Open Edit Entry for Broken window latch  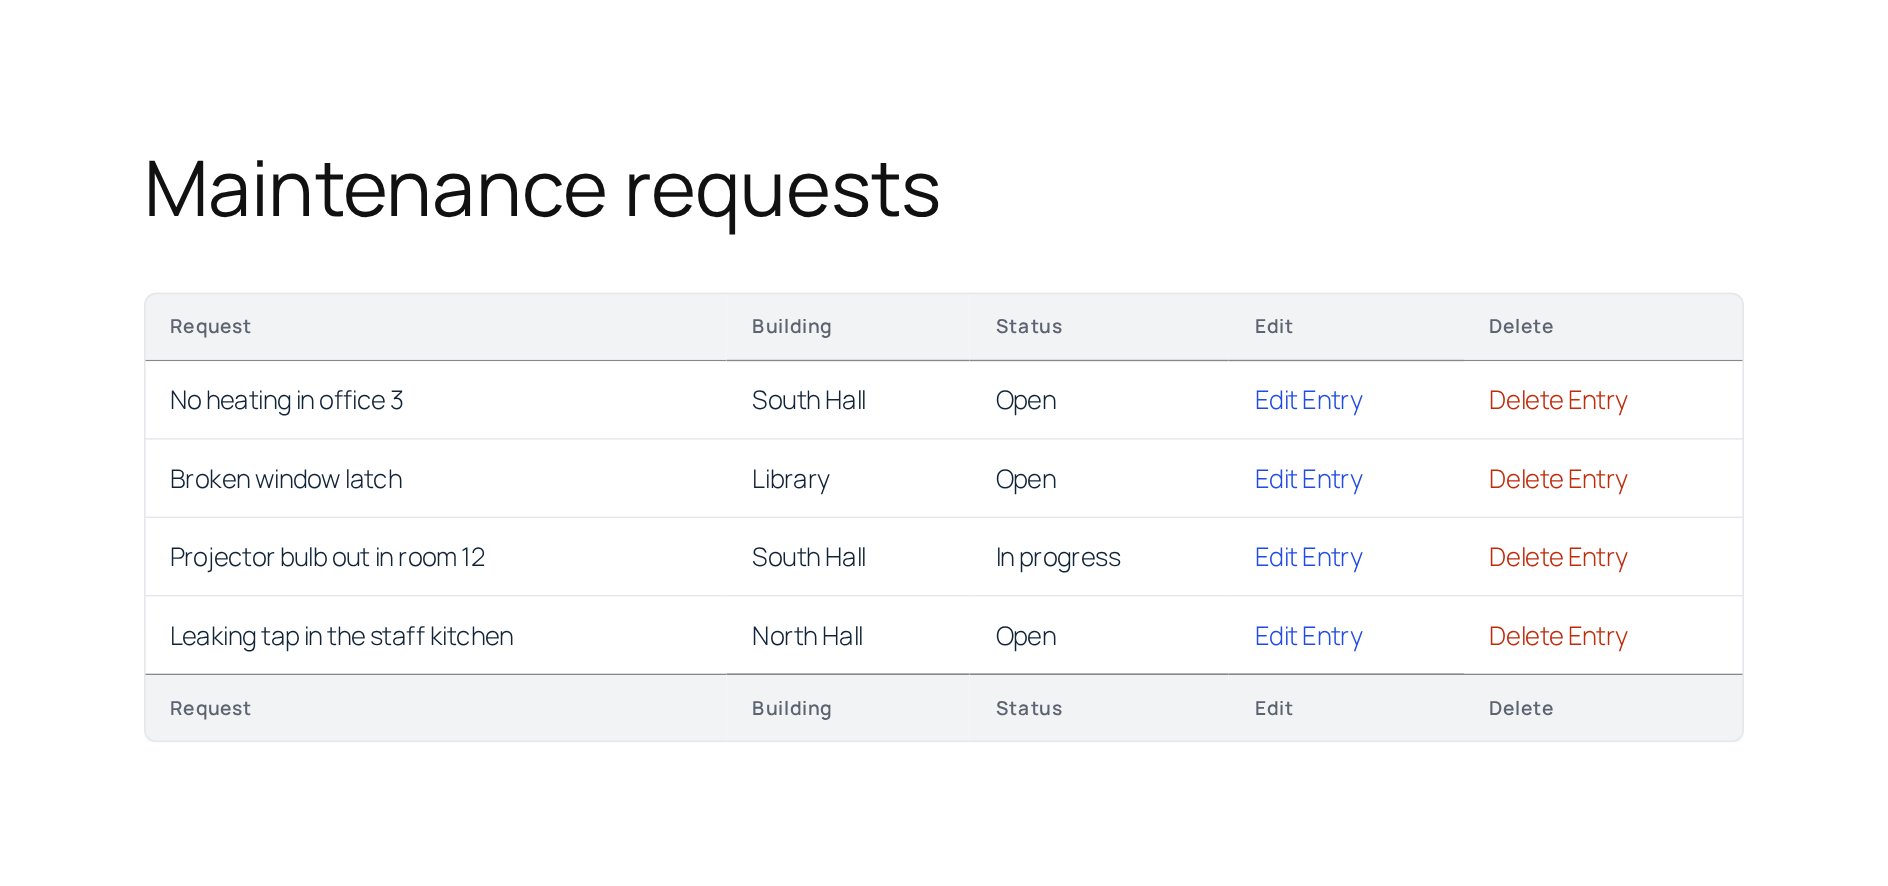pyautogui.click(x=1308, y=479)
